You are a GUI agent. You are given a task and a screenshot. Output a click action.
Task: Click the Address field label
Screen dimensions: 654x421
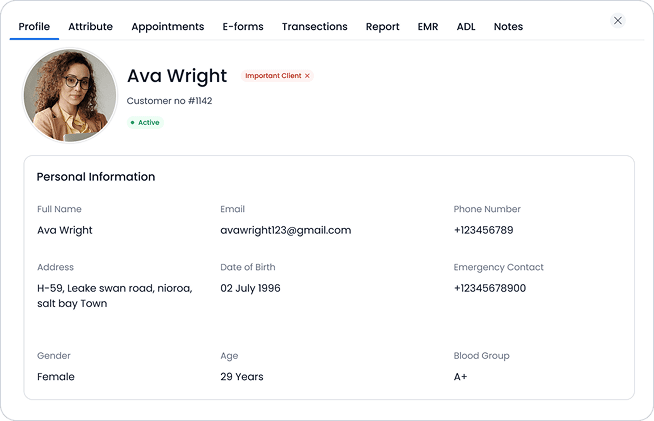(x=55, y=267)
